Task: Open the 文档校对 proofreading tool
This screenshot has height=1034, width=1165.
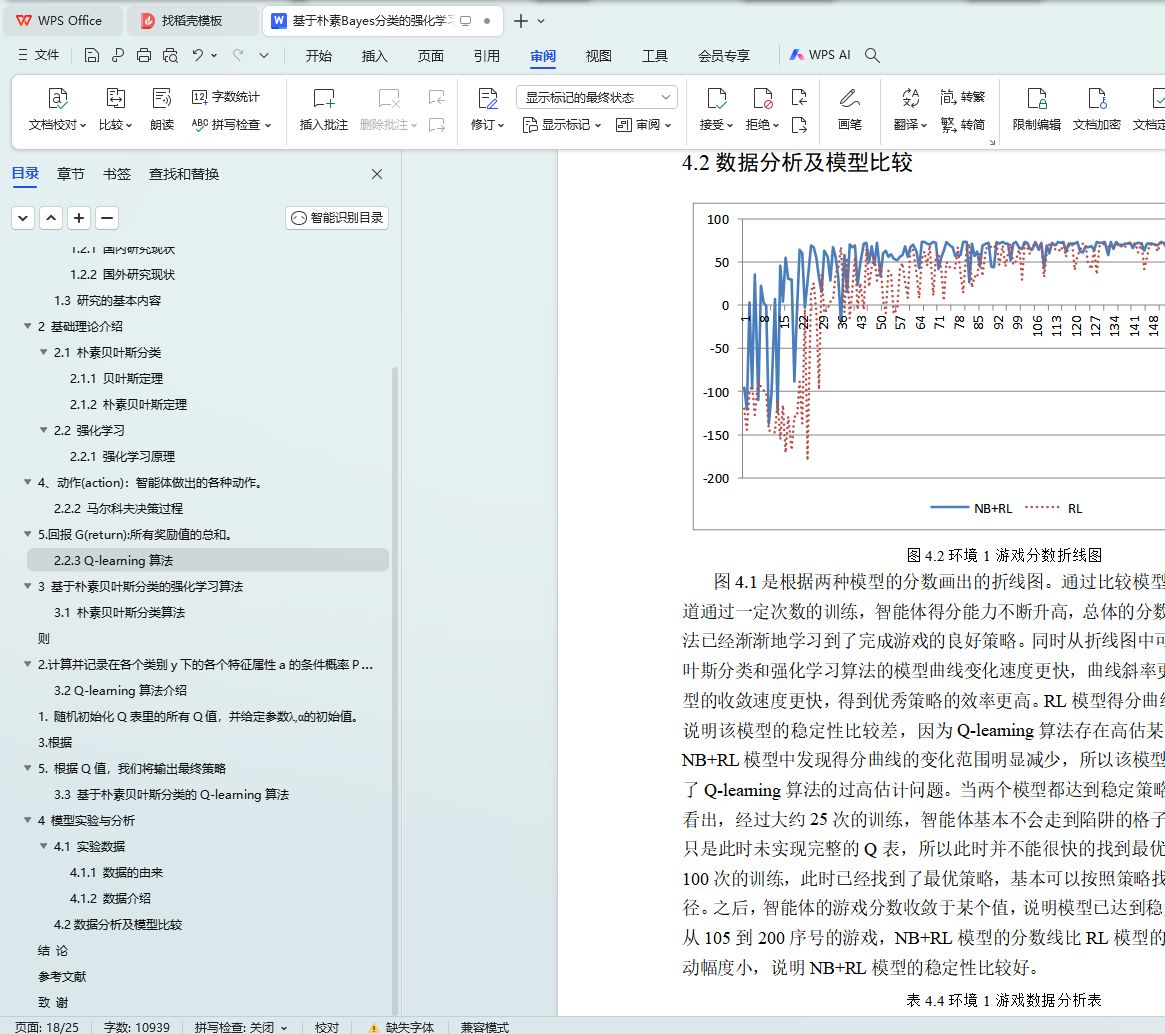Action: [57, 108]
